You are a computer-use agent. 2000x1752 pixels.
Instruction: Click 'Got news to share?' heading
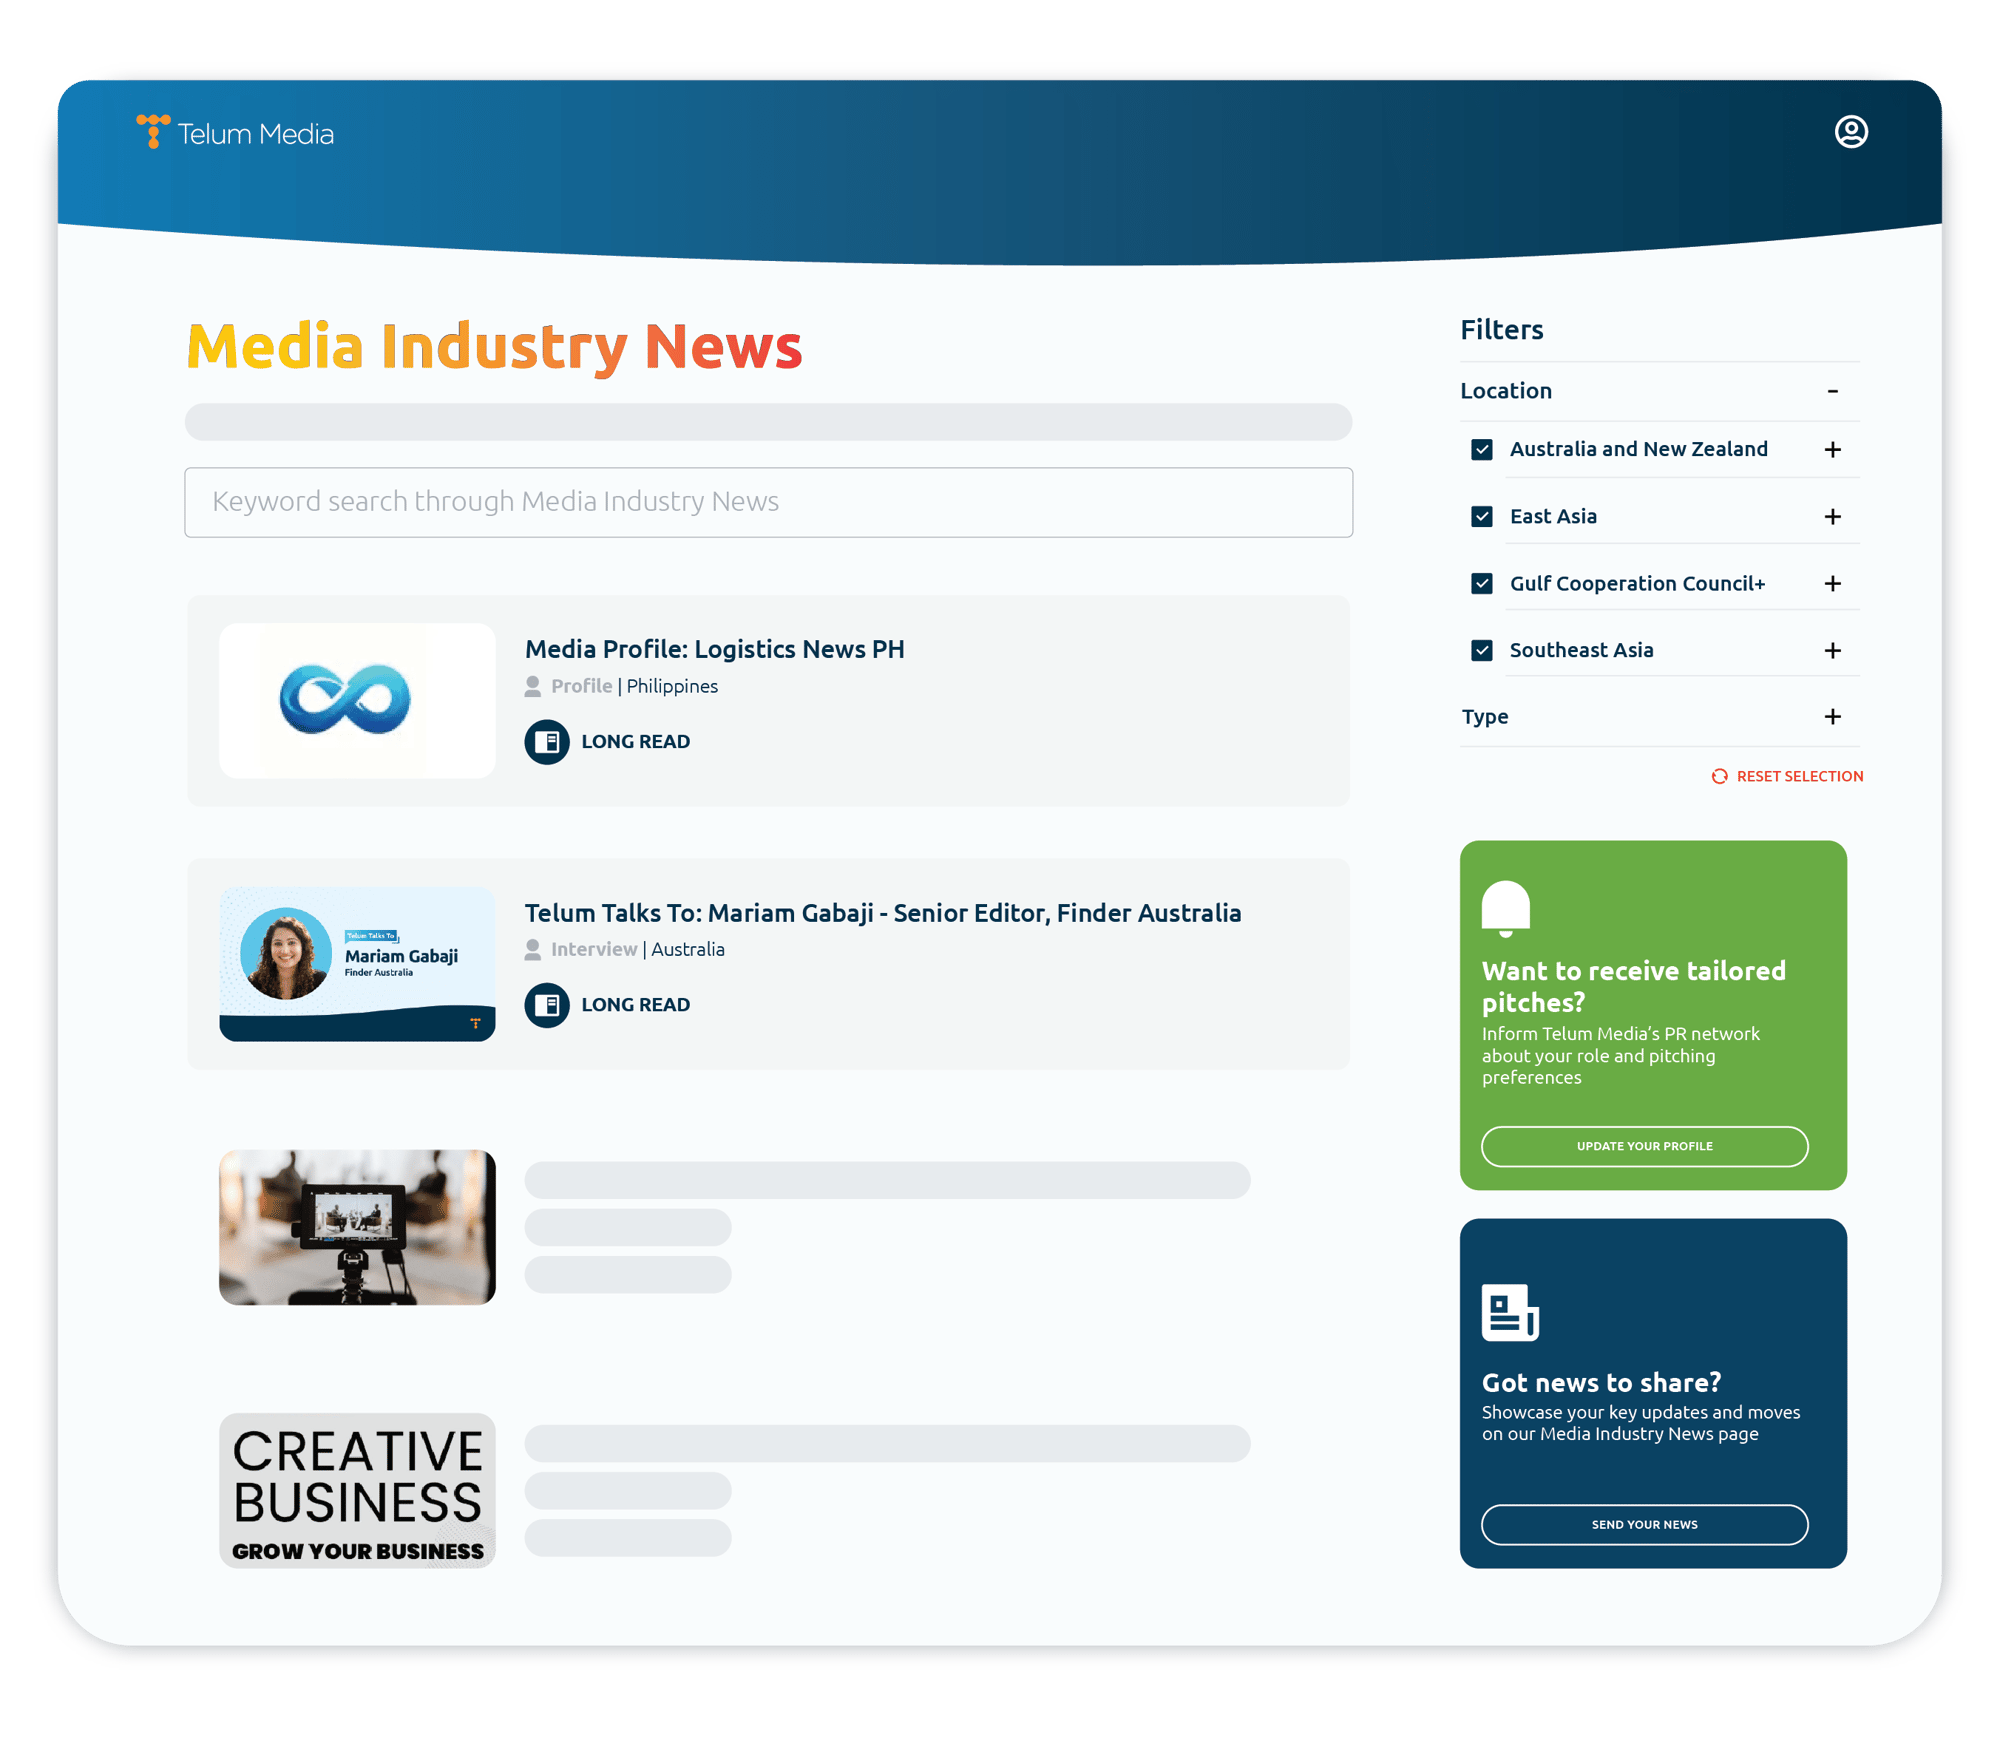tap(1601, 1382)
